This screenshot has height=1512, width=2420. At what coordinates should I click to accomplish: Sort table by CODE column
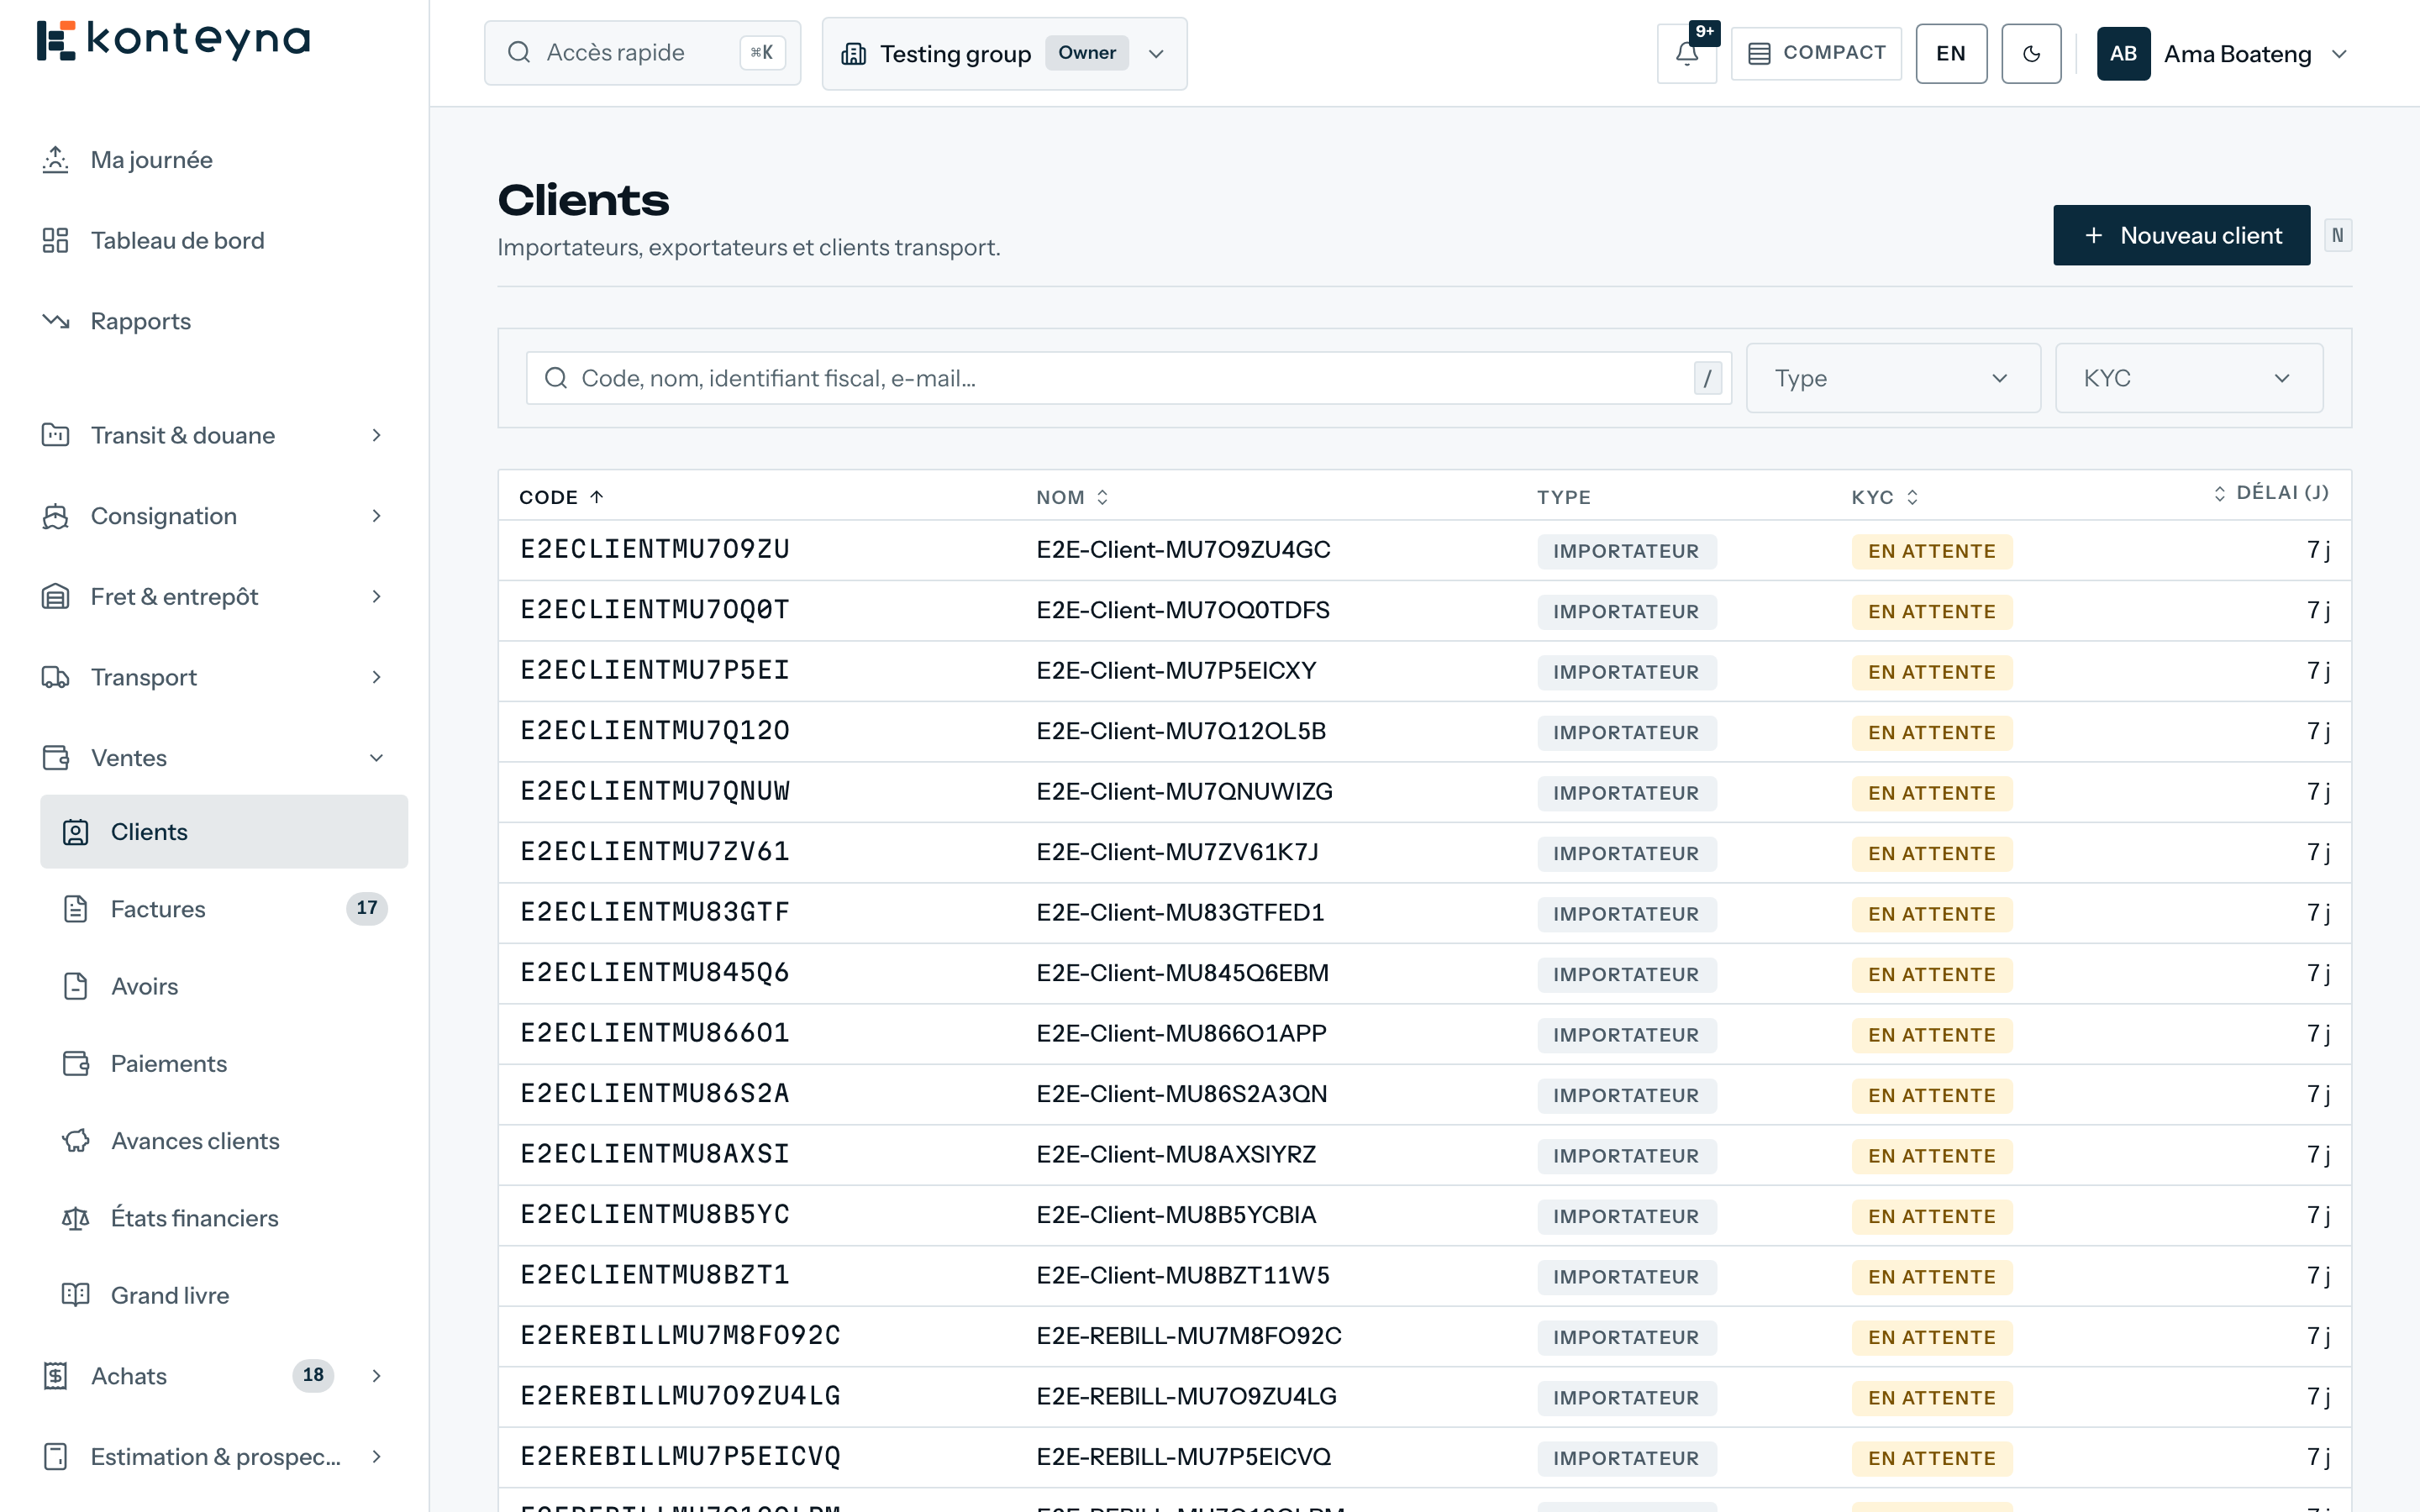pyautogui.click(x=561, y=497)
